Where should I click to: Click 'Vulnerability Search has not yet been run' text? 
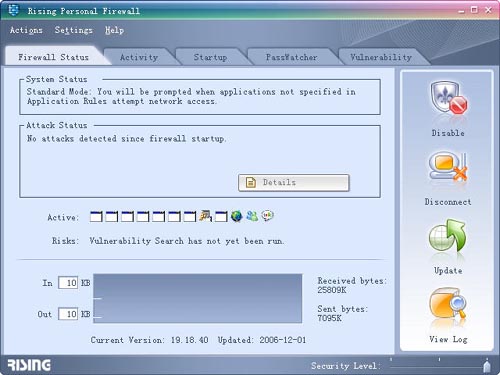coord(187,241)
